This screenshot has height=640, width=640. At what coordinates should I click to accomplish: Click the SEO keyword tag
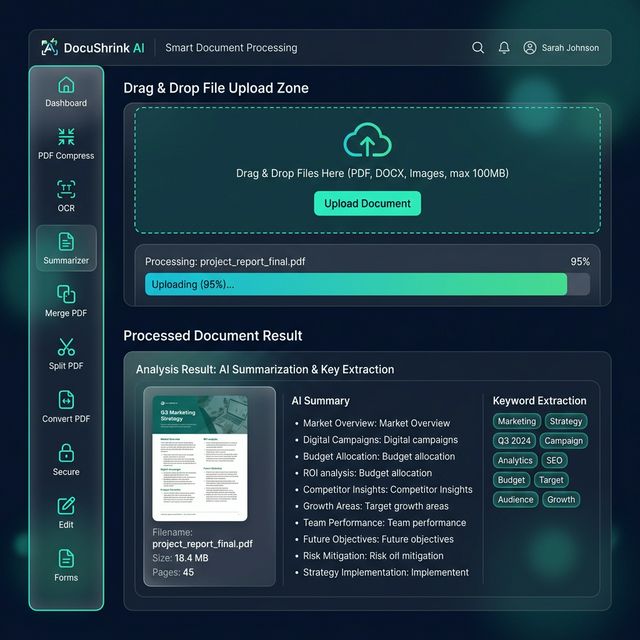(x=554, y=460)
